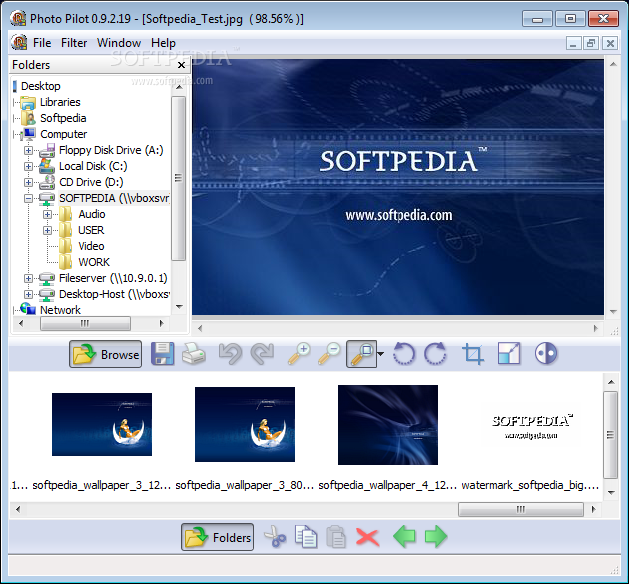629x584 pixels.
Task: Expand the Desktop-Host network drive node
Action: pyautogui.click(x=28, y=294)
